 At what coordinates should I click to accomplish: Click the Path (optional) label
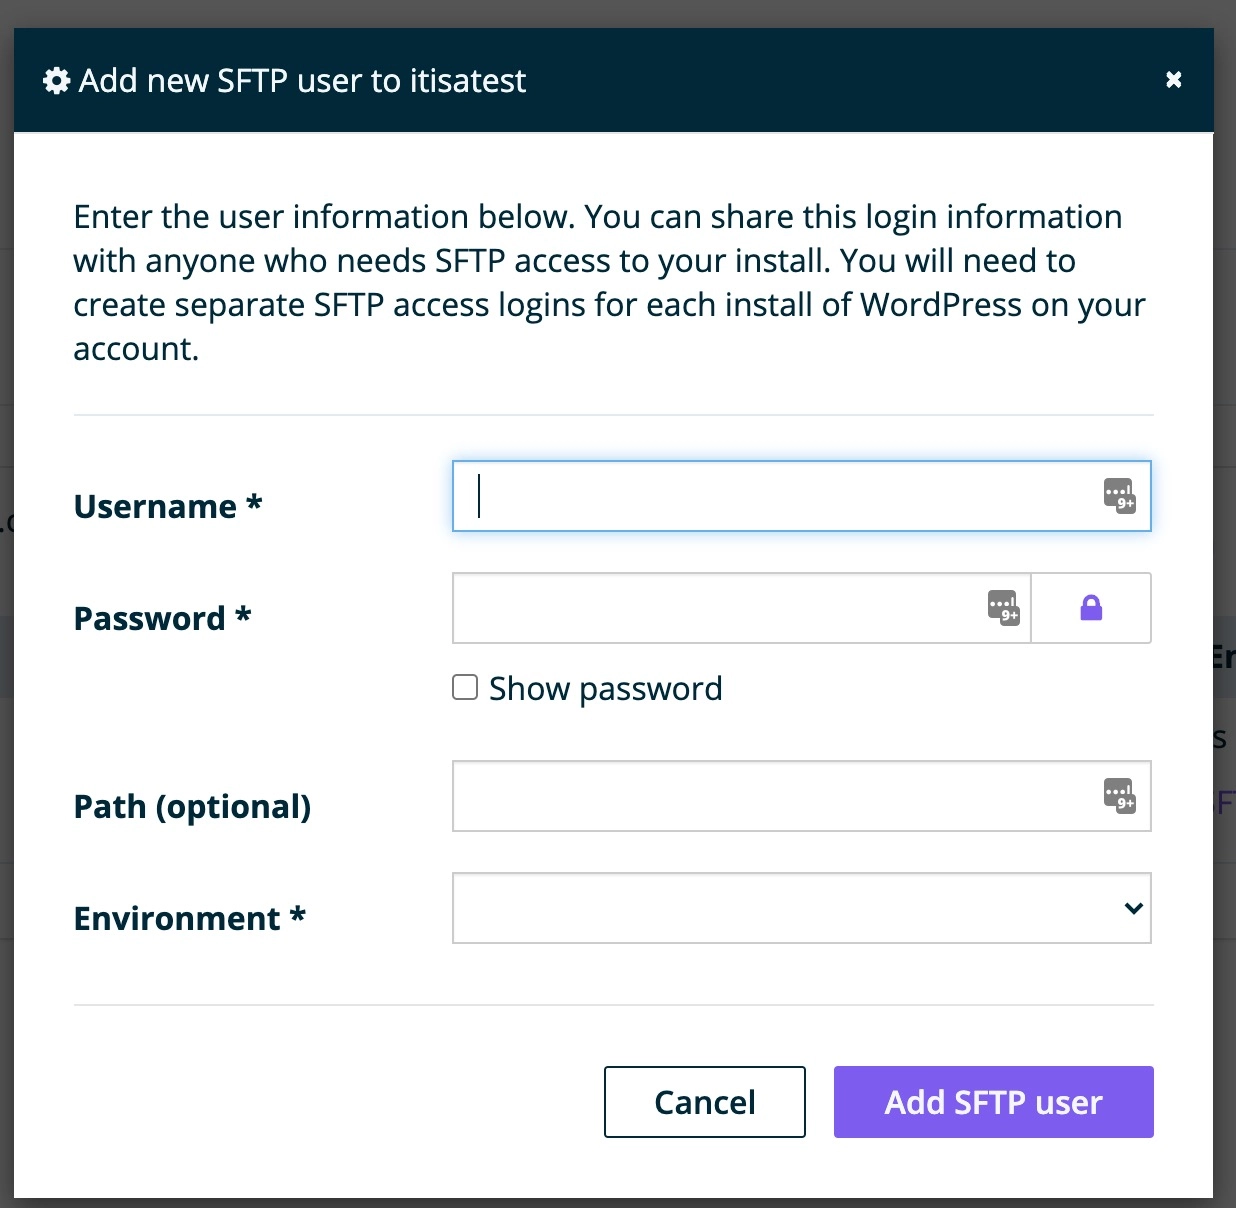pyautogui.click(x=192, y=806)
